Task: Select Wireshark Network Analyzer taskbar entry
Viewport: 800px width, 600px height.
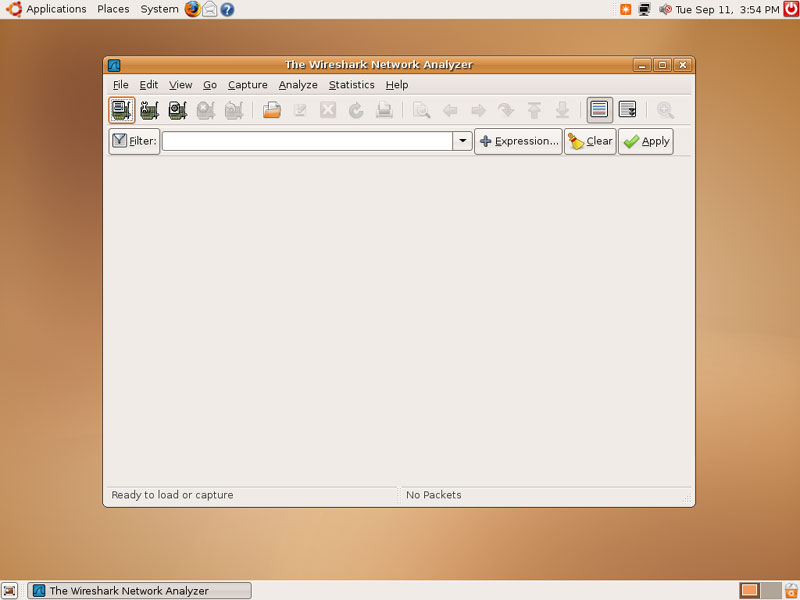Action: 139,591
